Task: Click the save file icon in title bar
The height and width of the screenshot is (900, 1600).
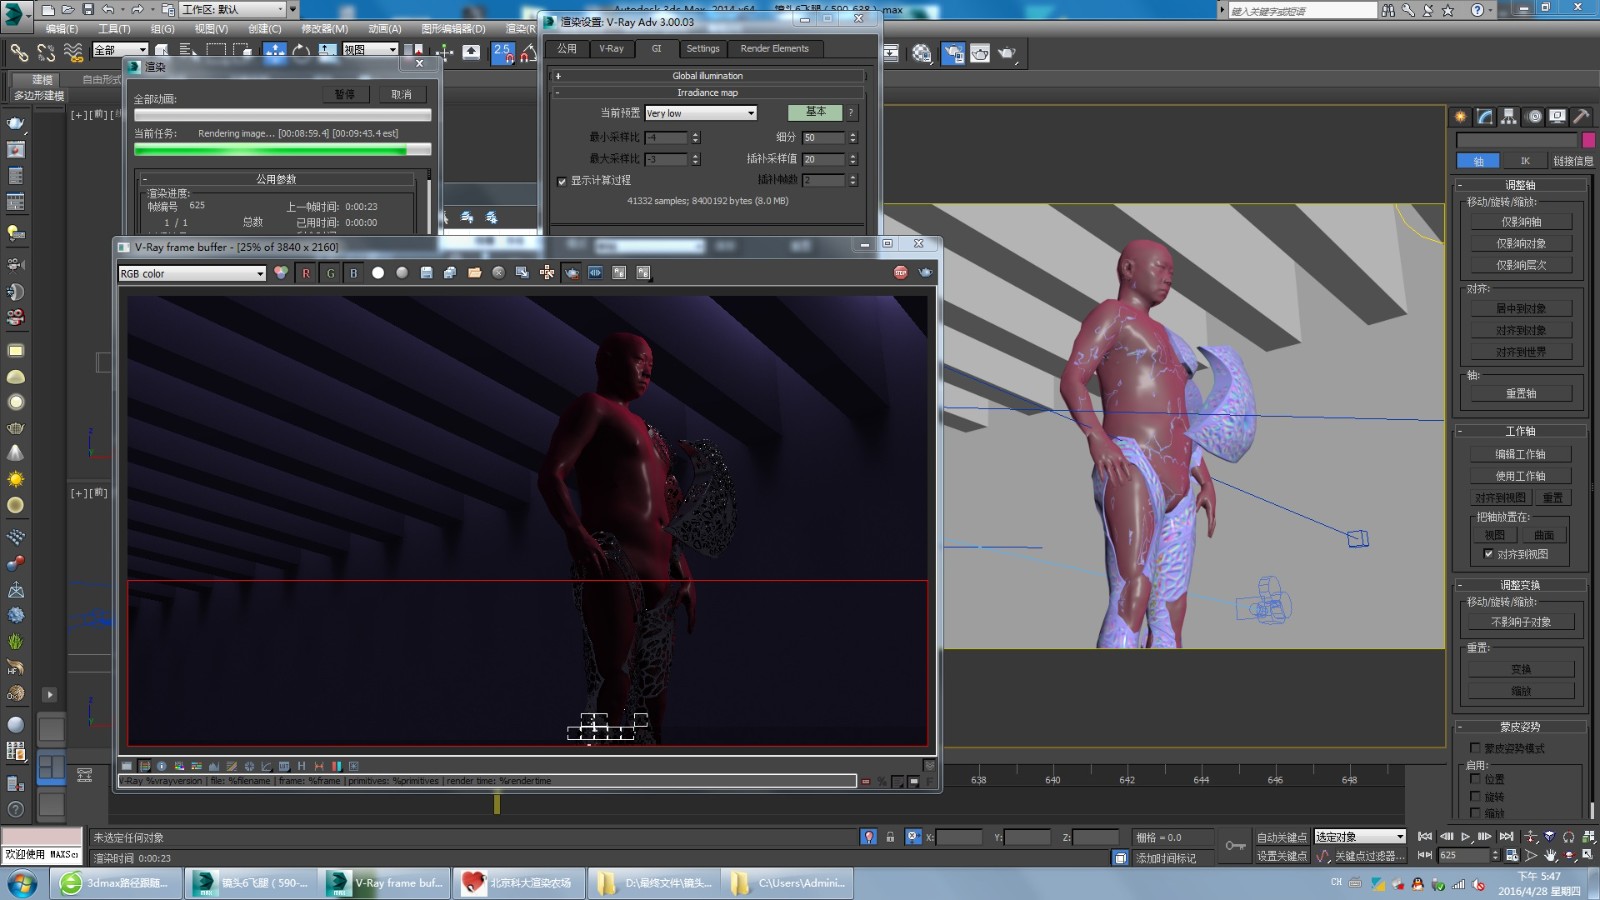Action: (x=88, y=9)
